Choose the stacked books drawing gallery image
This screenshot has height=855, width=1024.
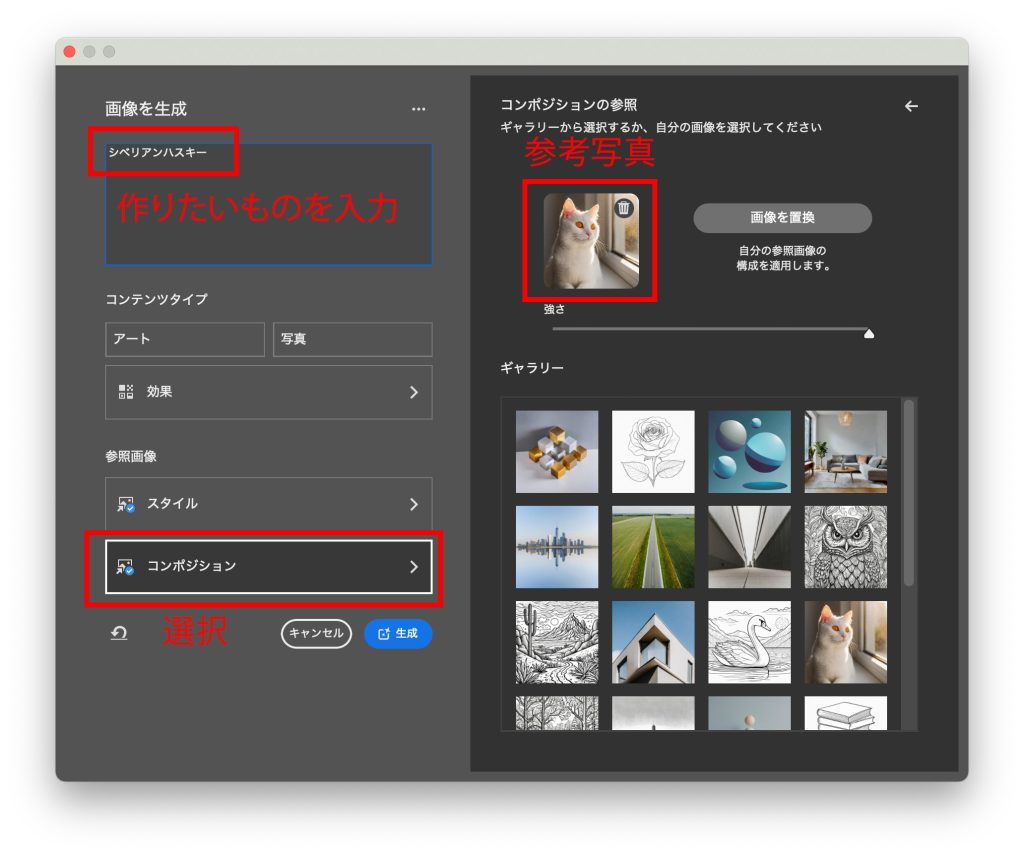(x=846, y=713)
